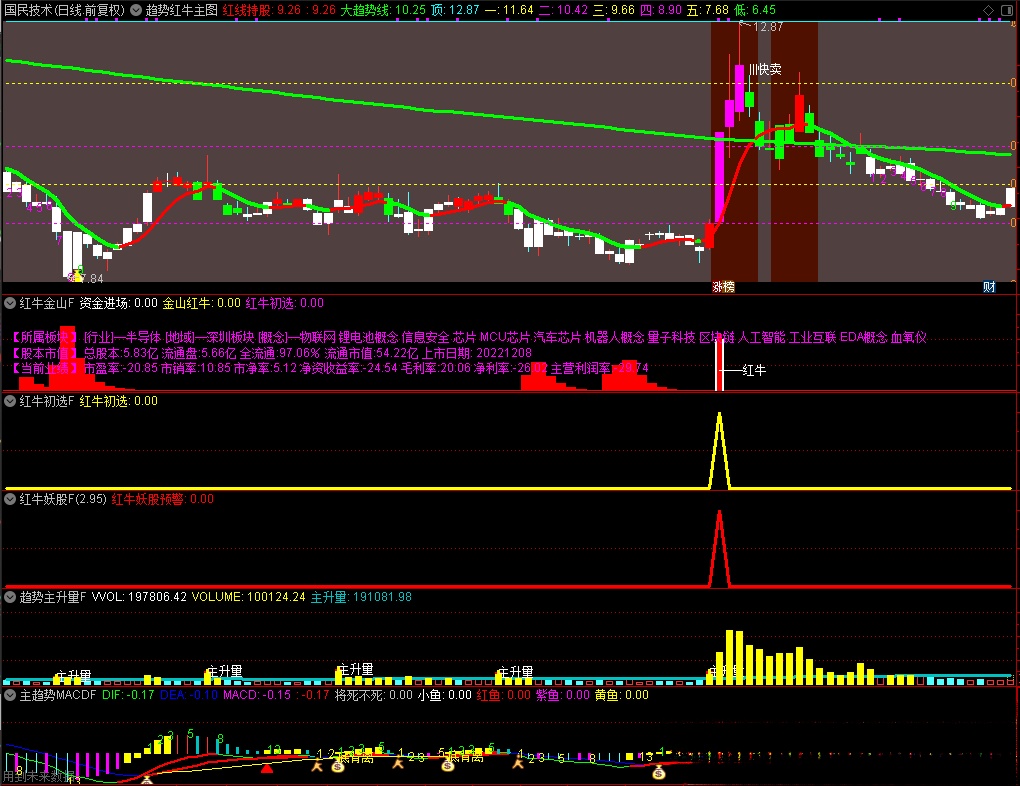Image resolution: width=1020 pixels, height=786 pixels.
Task: Click the 快卖 signal label on the chart
Action: [x=768, y=69]
